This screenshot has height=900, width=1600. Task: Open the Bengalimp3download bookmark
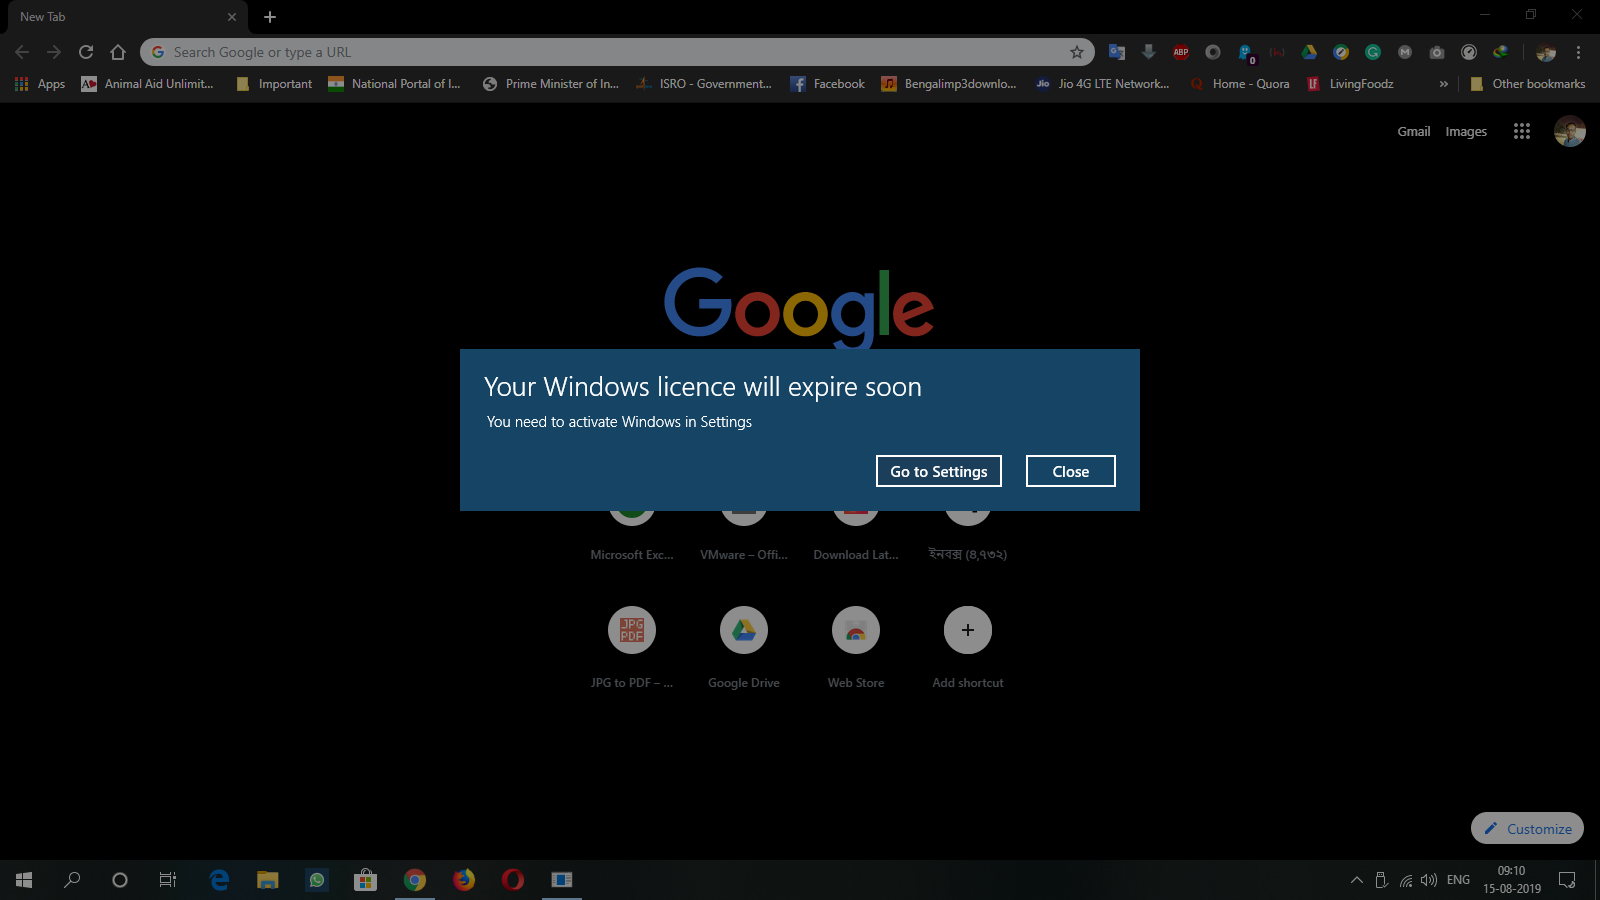coord(949,84)
